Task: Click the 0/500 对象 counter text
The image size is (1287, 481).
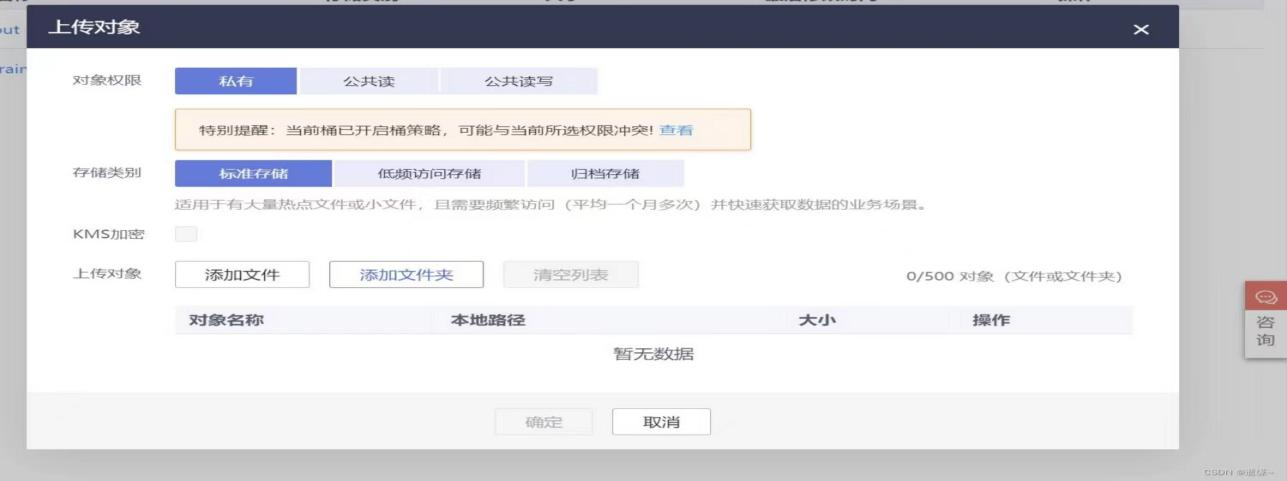Action: coord(1013,276)
